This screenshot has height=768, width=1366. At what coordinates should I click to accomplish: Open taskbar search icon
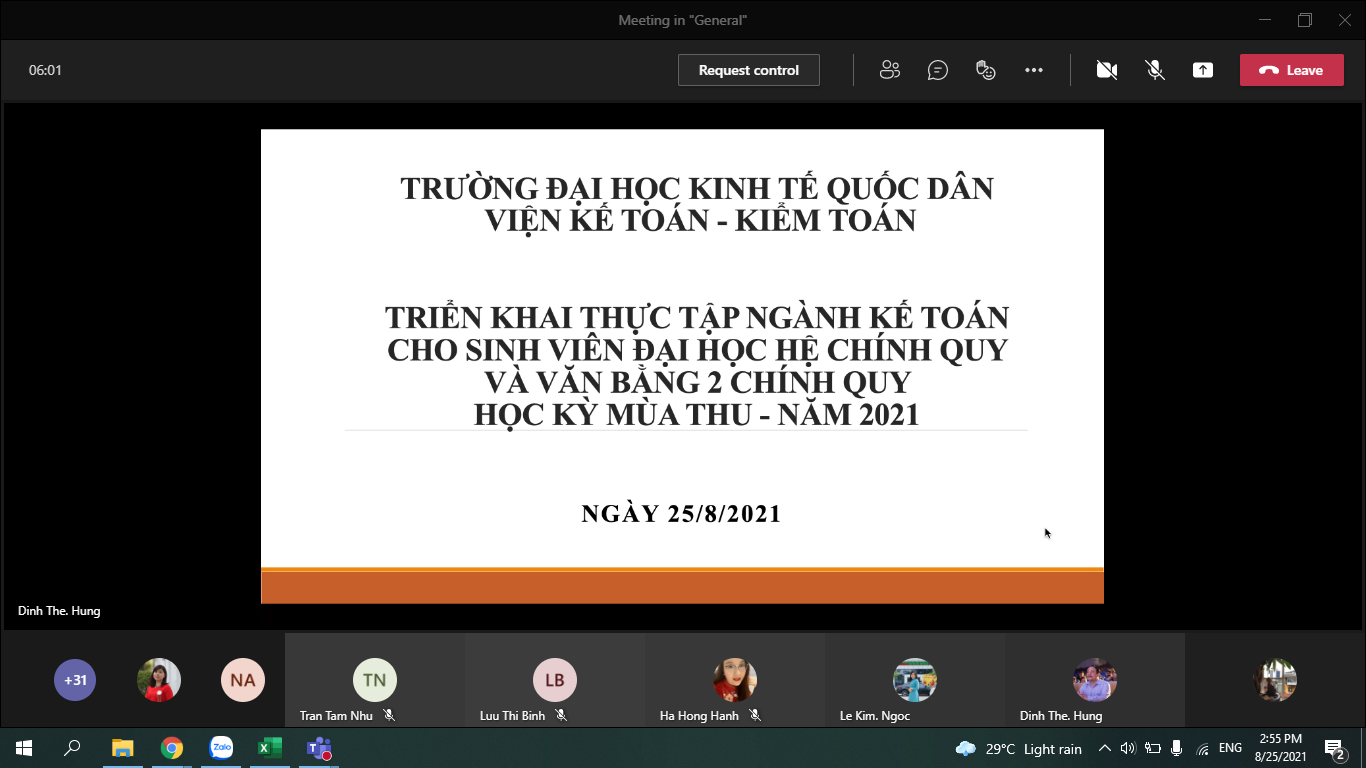click(x=72, y=748)
